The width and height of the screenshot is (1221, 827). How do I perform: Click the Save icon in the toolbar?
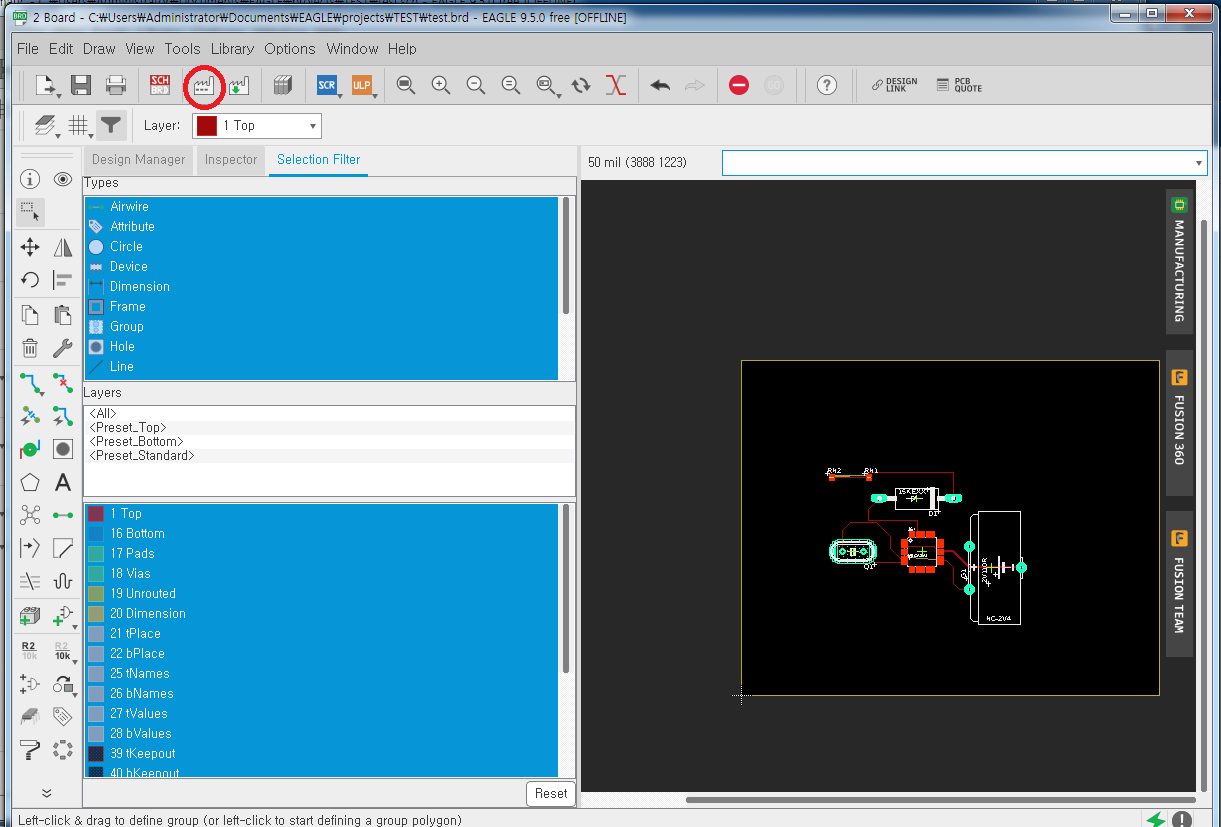[x=81, y=86]
